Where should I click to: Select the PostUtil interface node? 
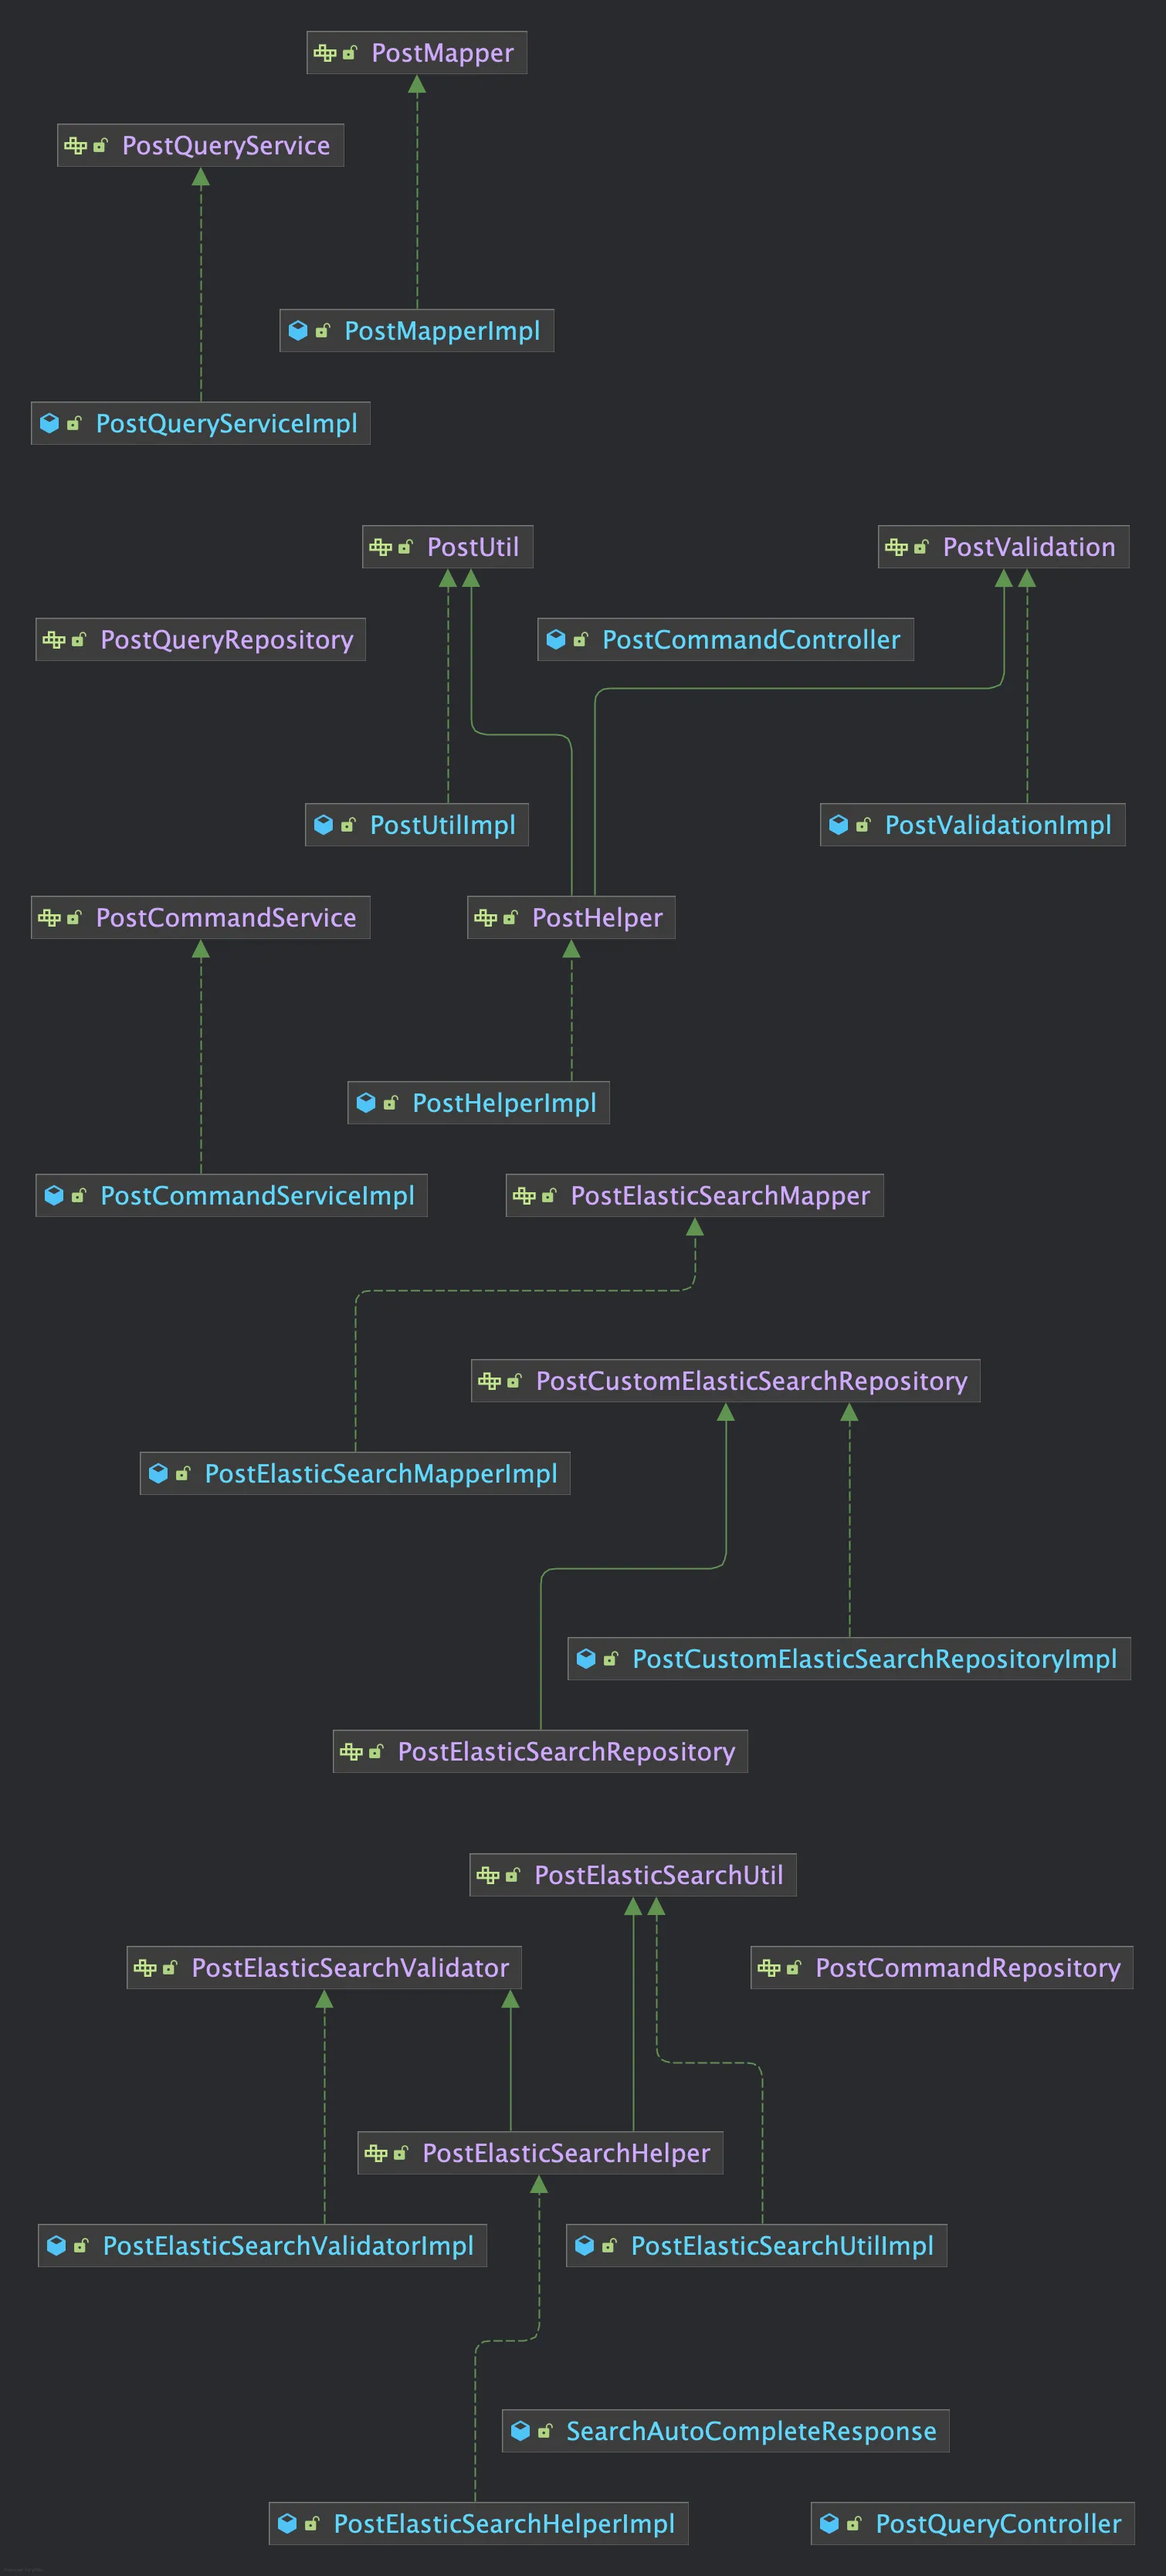tap(447, 547)
